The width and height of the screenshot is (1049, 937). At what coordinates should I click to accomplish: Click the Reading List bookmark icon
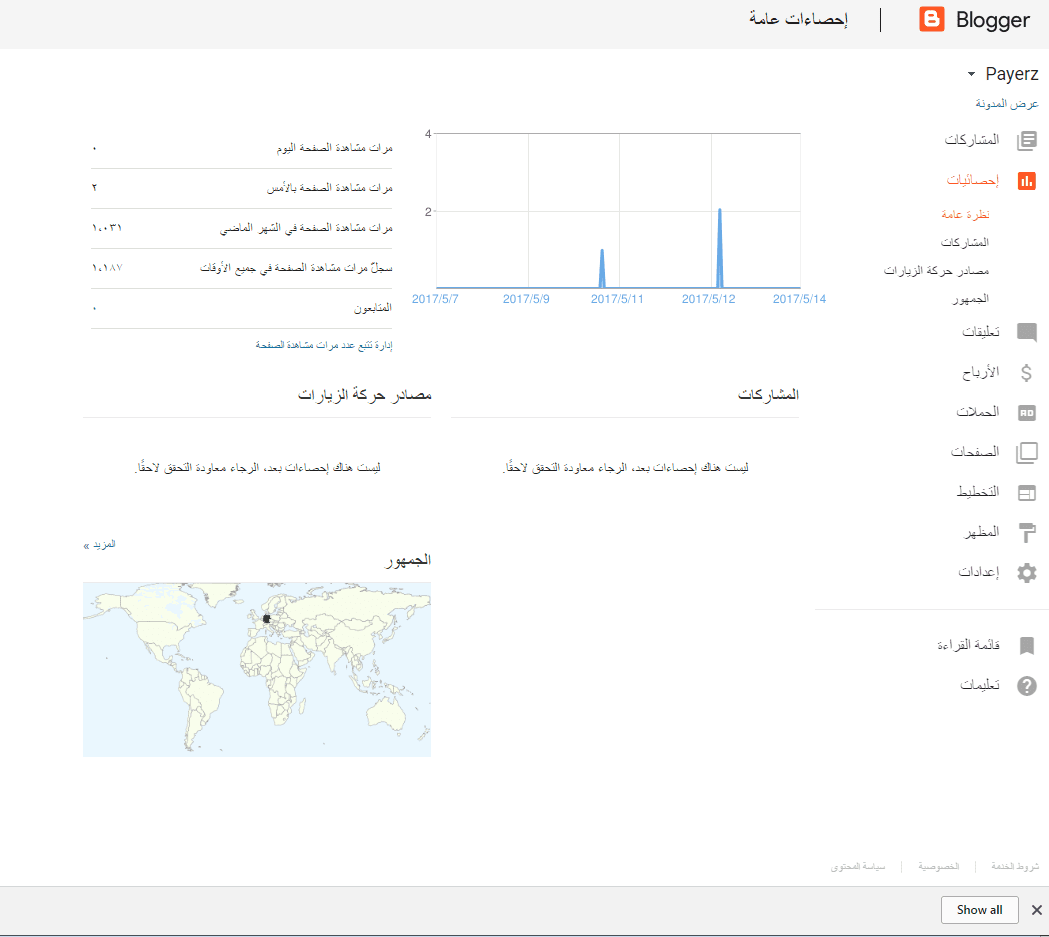click(x=1026, y=646)
